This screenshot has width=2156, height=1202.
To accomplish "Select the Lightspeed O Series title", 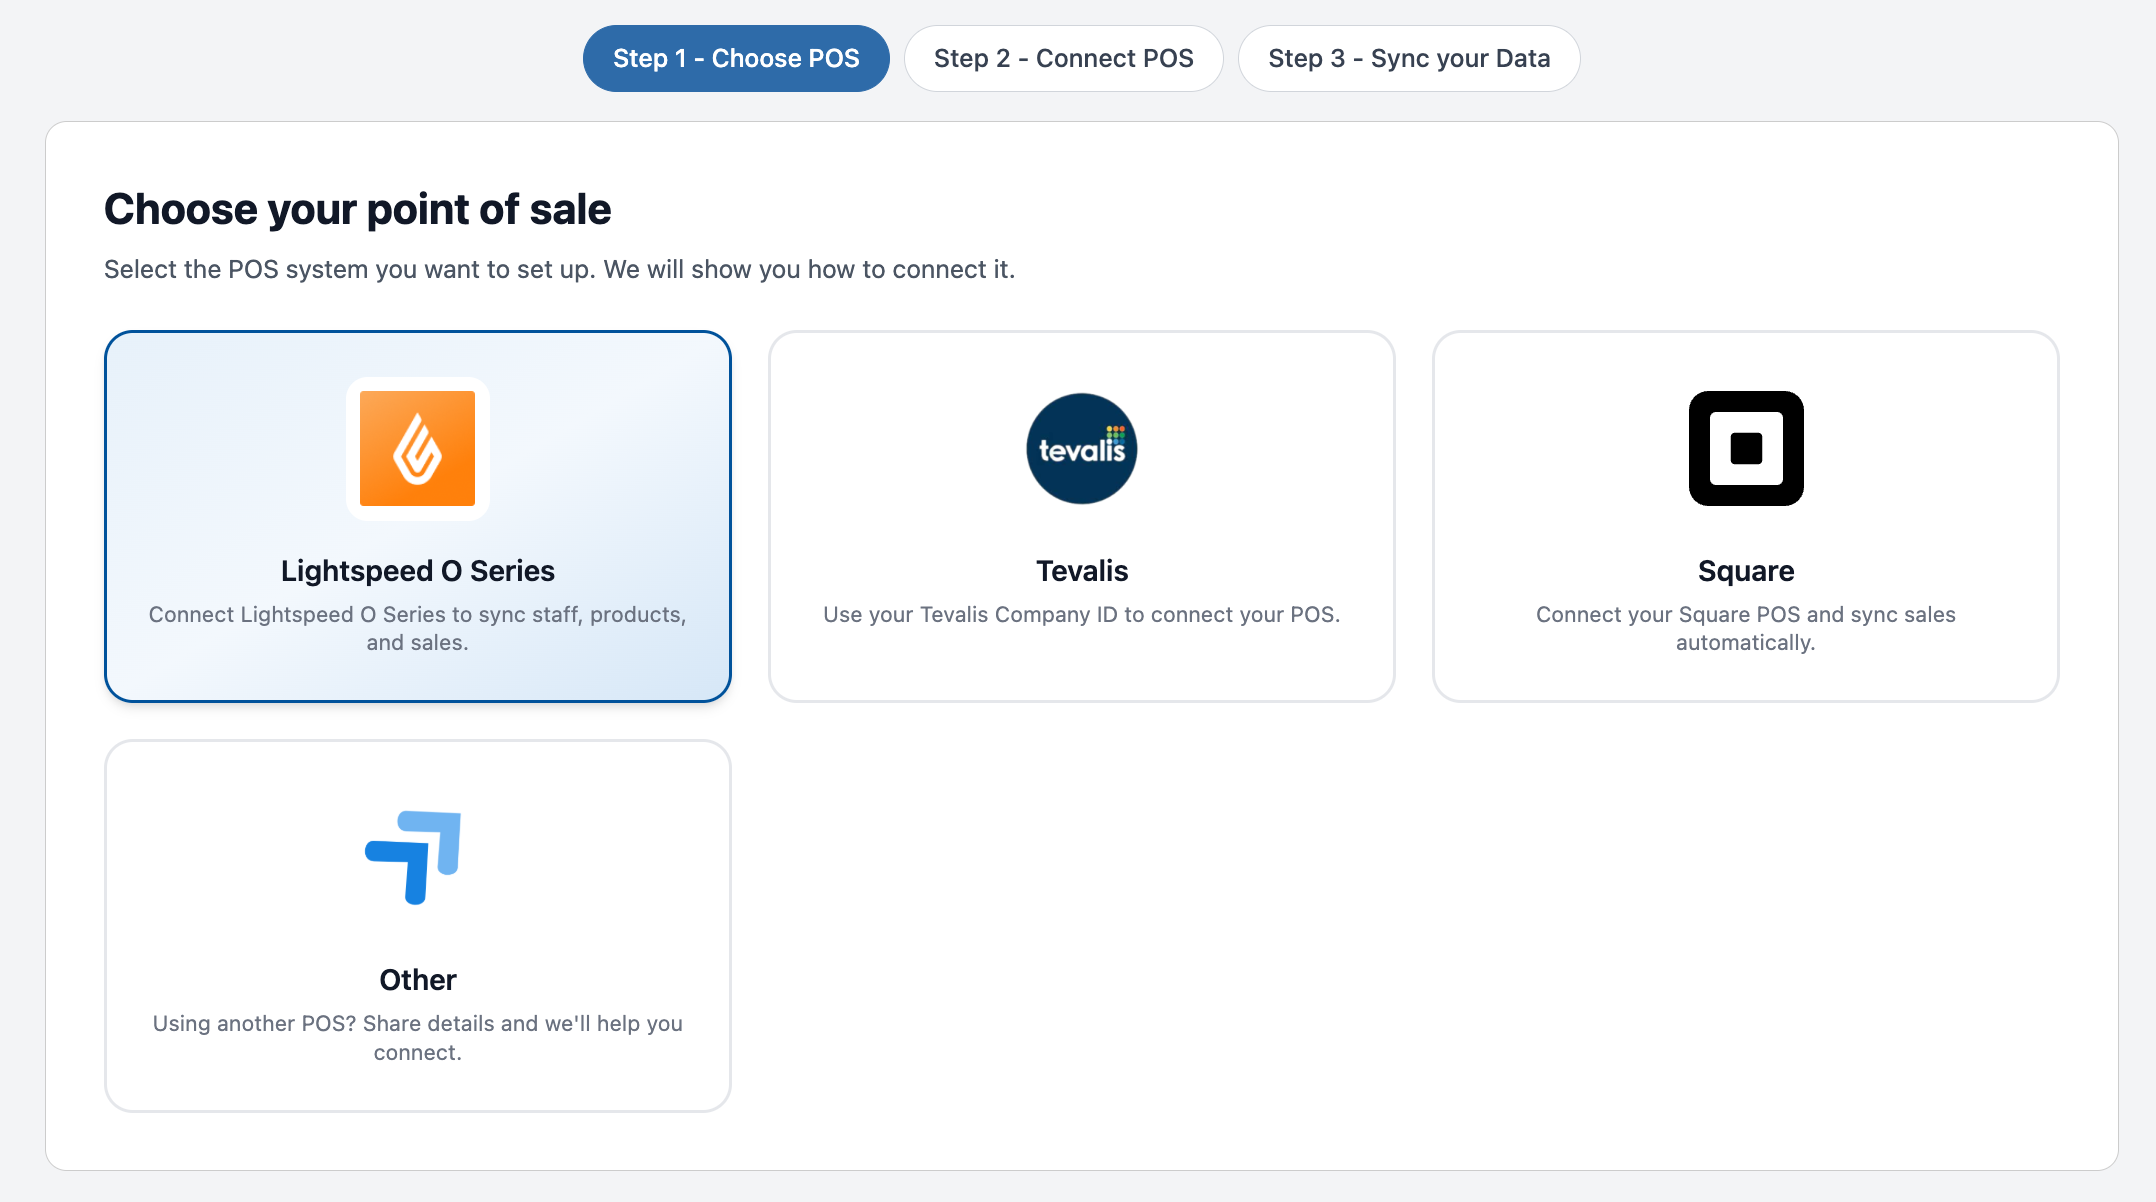I will click(417, 570).
